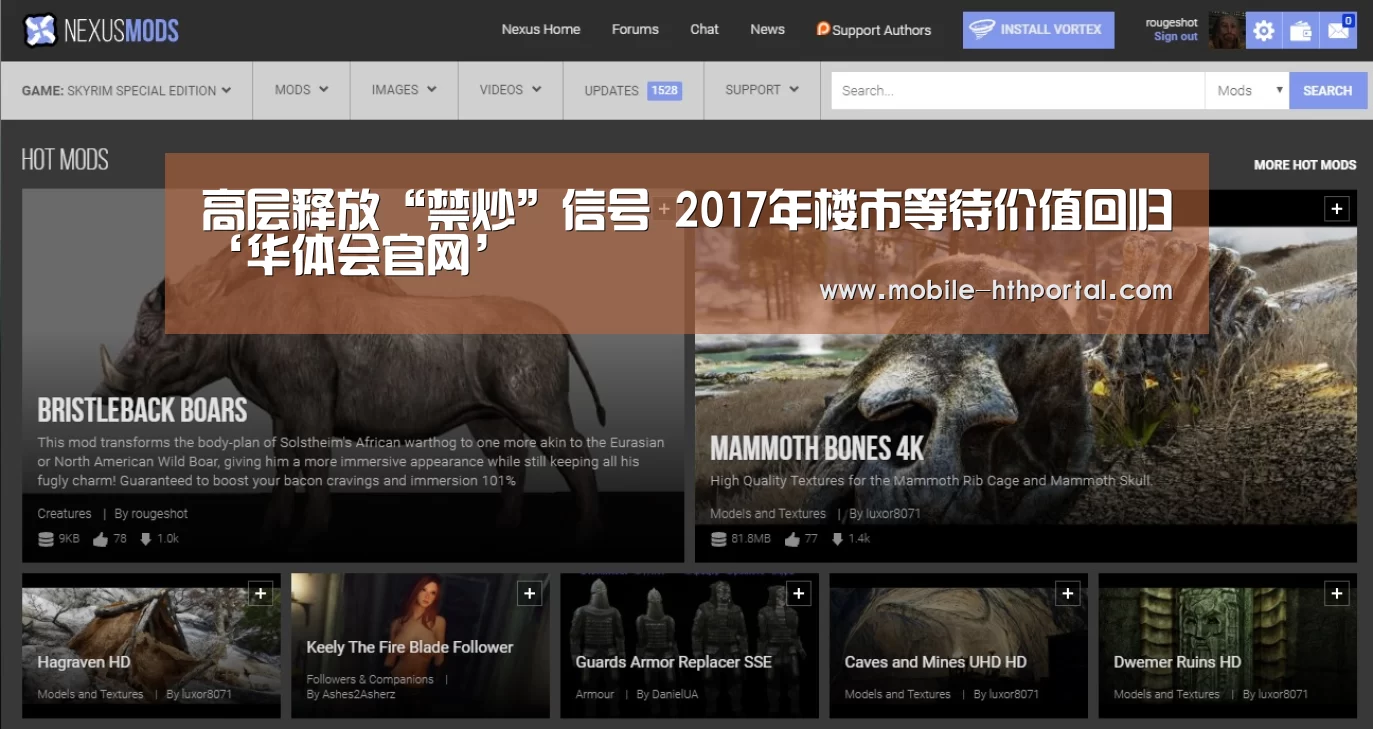Click the file size icon beside 9KB
Viewport: 1373px width, 729px height.
(x=45, y=539)
